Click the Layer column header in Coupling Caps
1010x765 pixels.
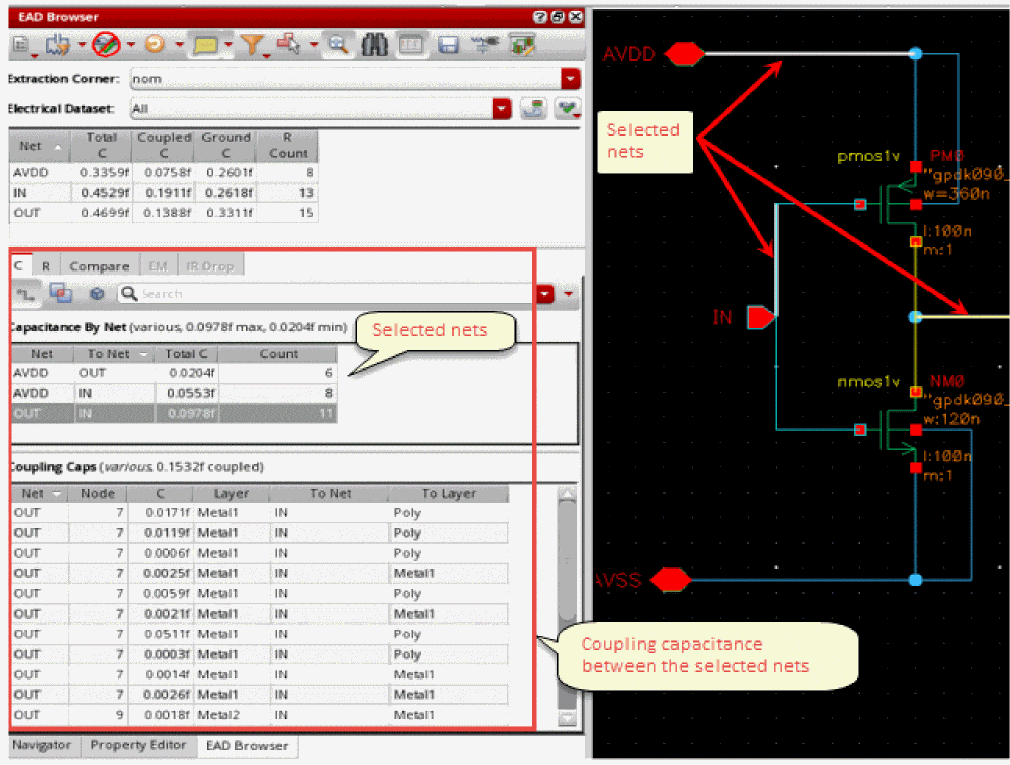(x=230, y=493)
